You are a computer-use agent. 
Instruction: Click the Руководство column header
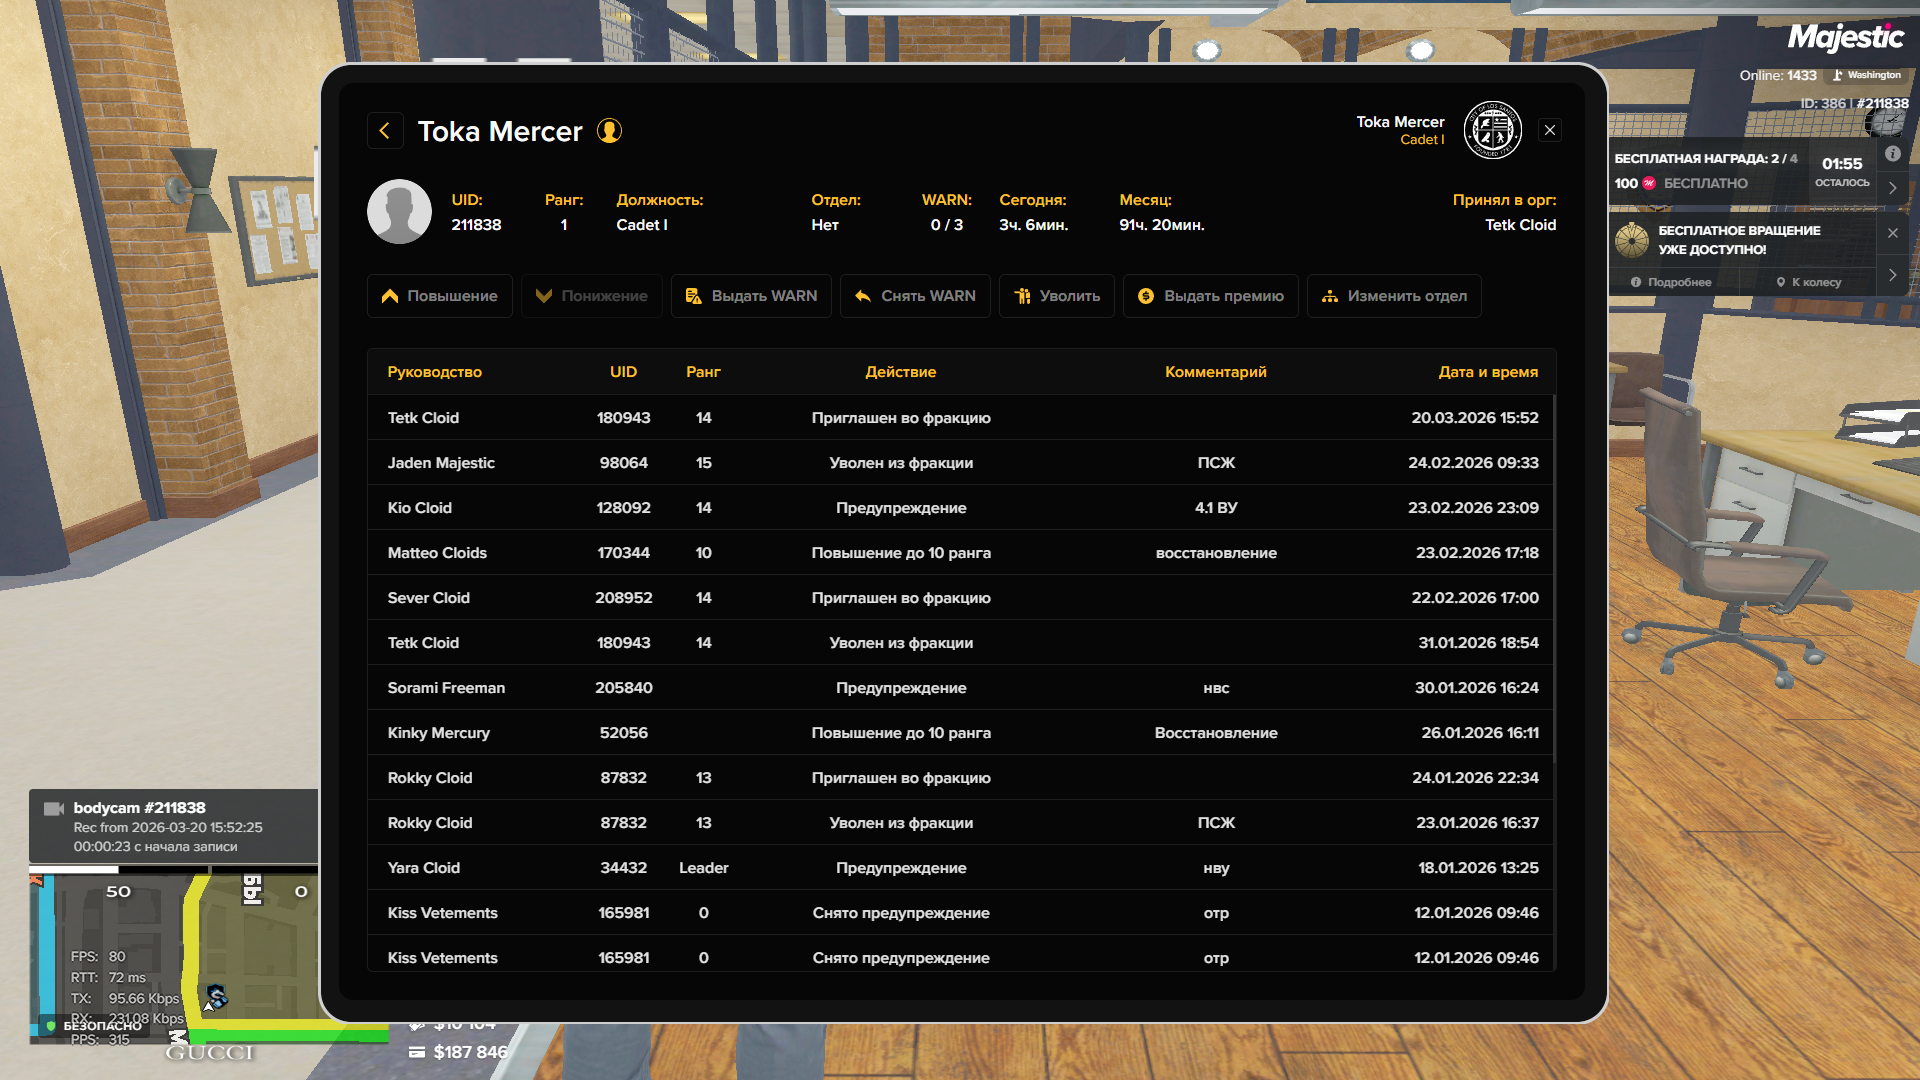[434, 372]
